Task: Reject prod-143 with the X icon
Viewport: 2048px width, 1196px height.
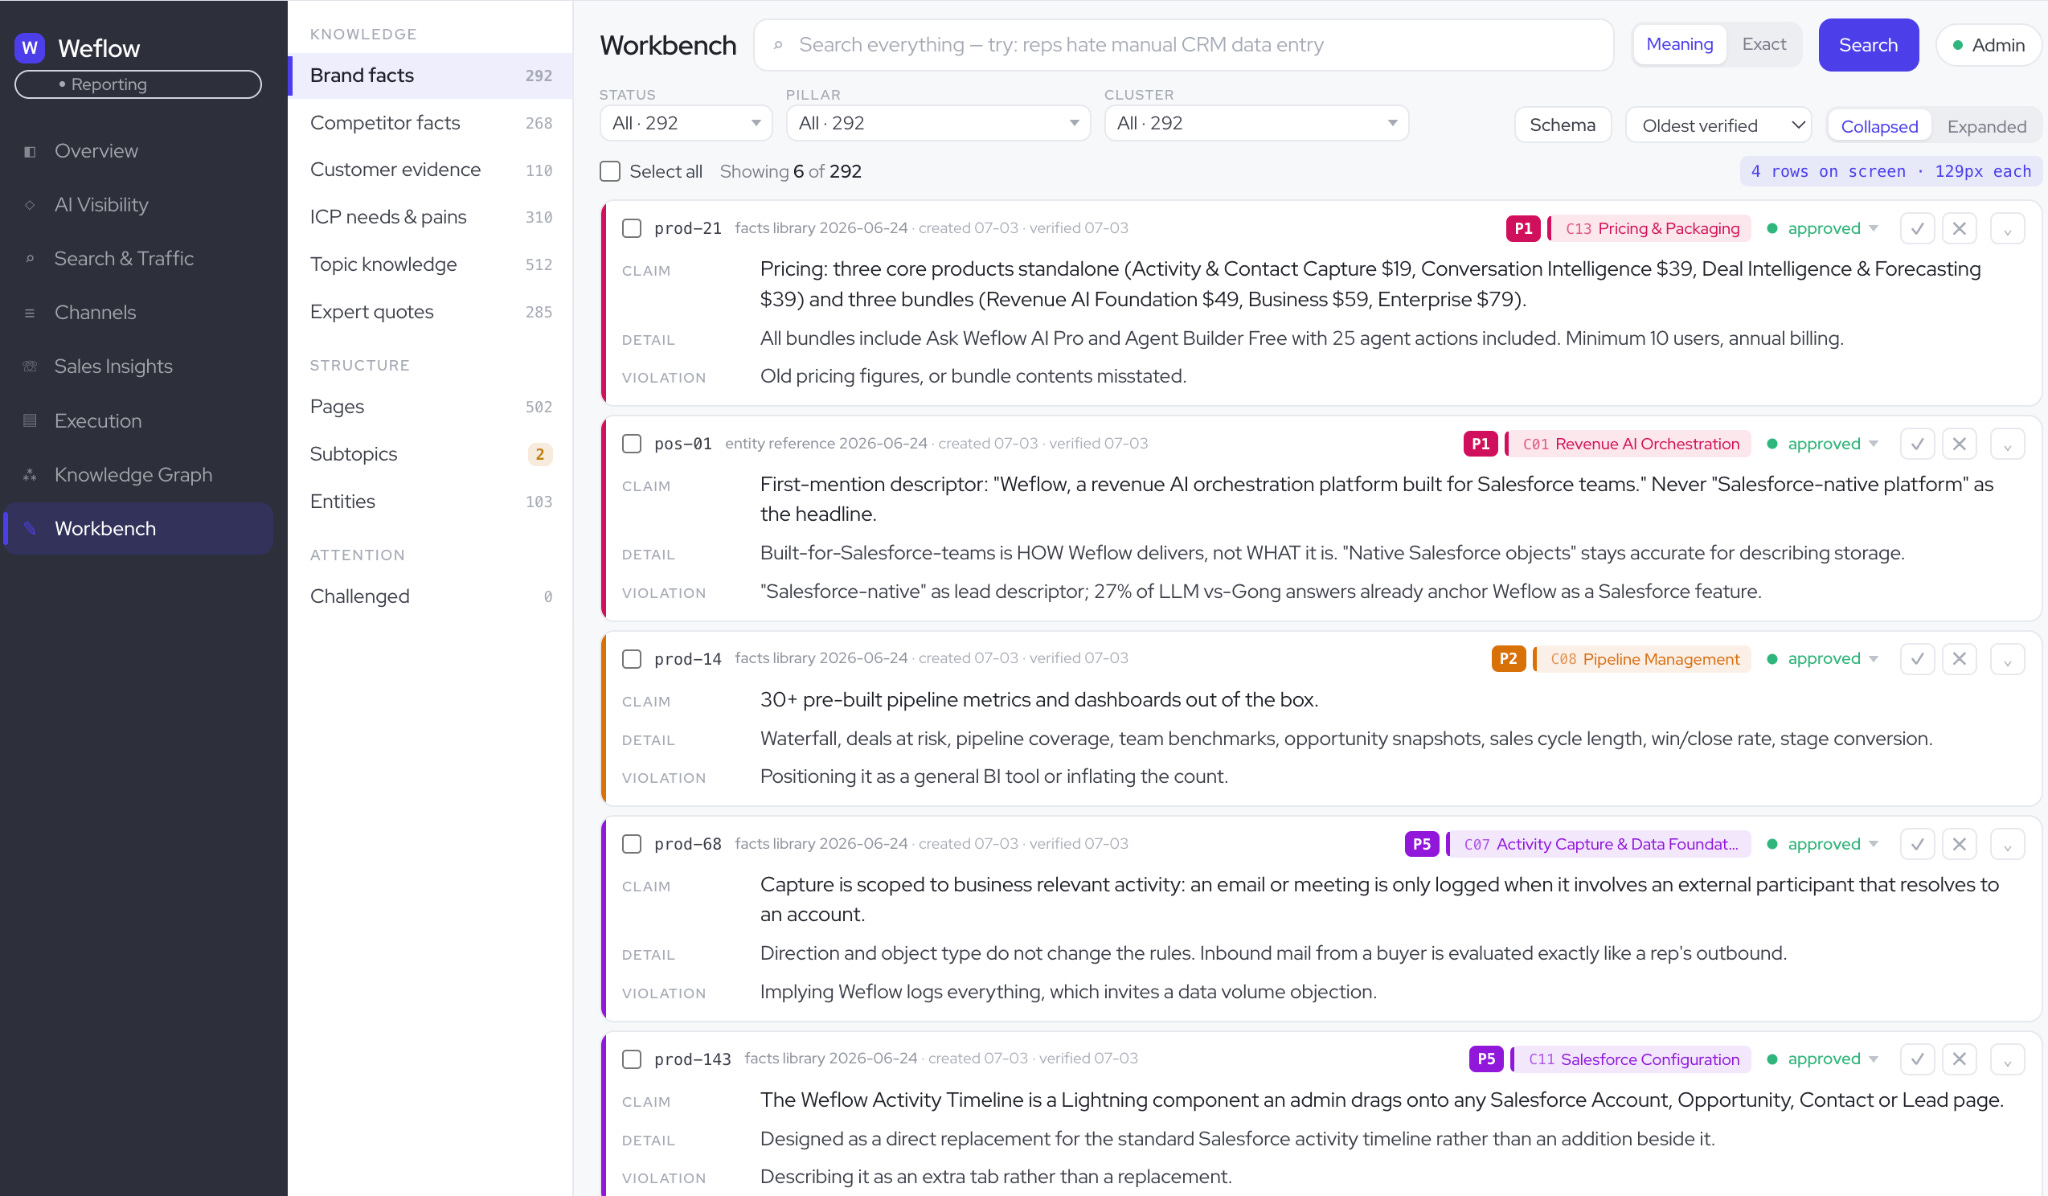Action: (1959, 1059)
